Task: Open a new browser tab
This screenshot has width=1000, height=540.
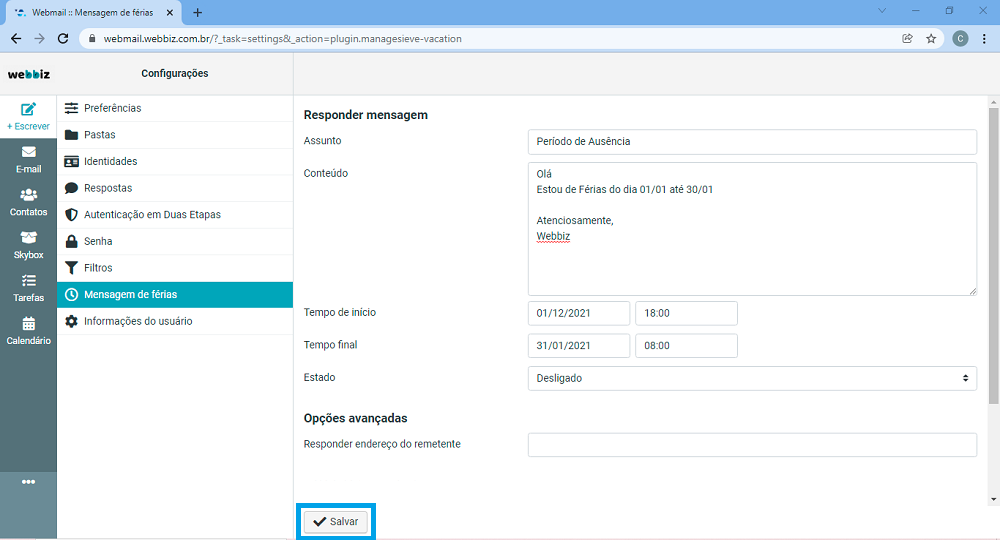Action: tap(197, 12)
